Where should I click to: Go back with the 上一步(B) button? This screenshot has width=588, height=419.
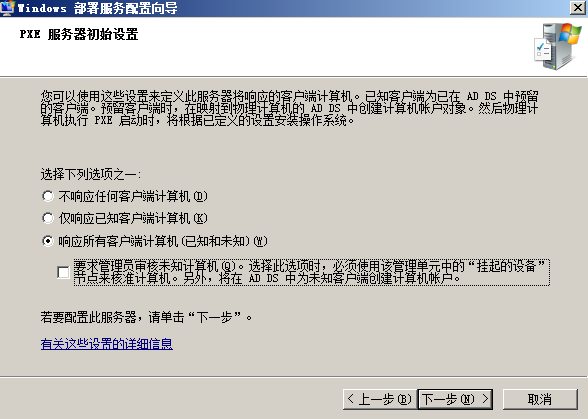point(380,399)
